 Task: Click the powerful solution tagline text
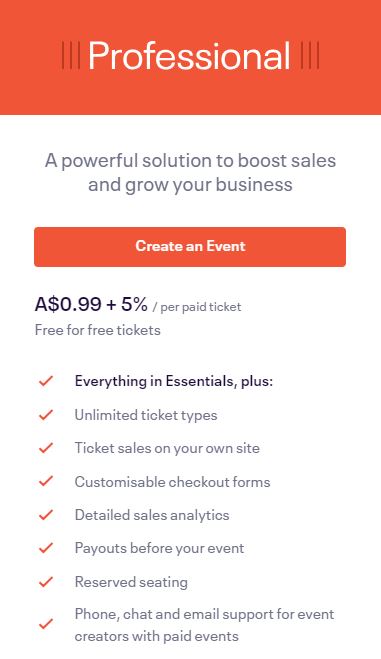pos(190,172)
